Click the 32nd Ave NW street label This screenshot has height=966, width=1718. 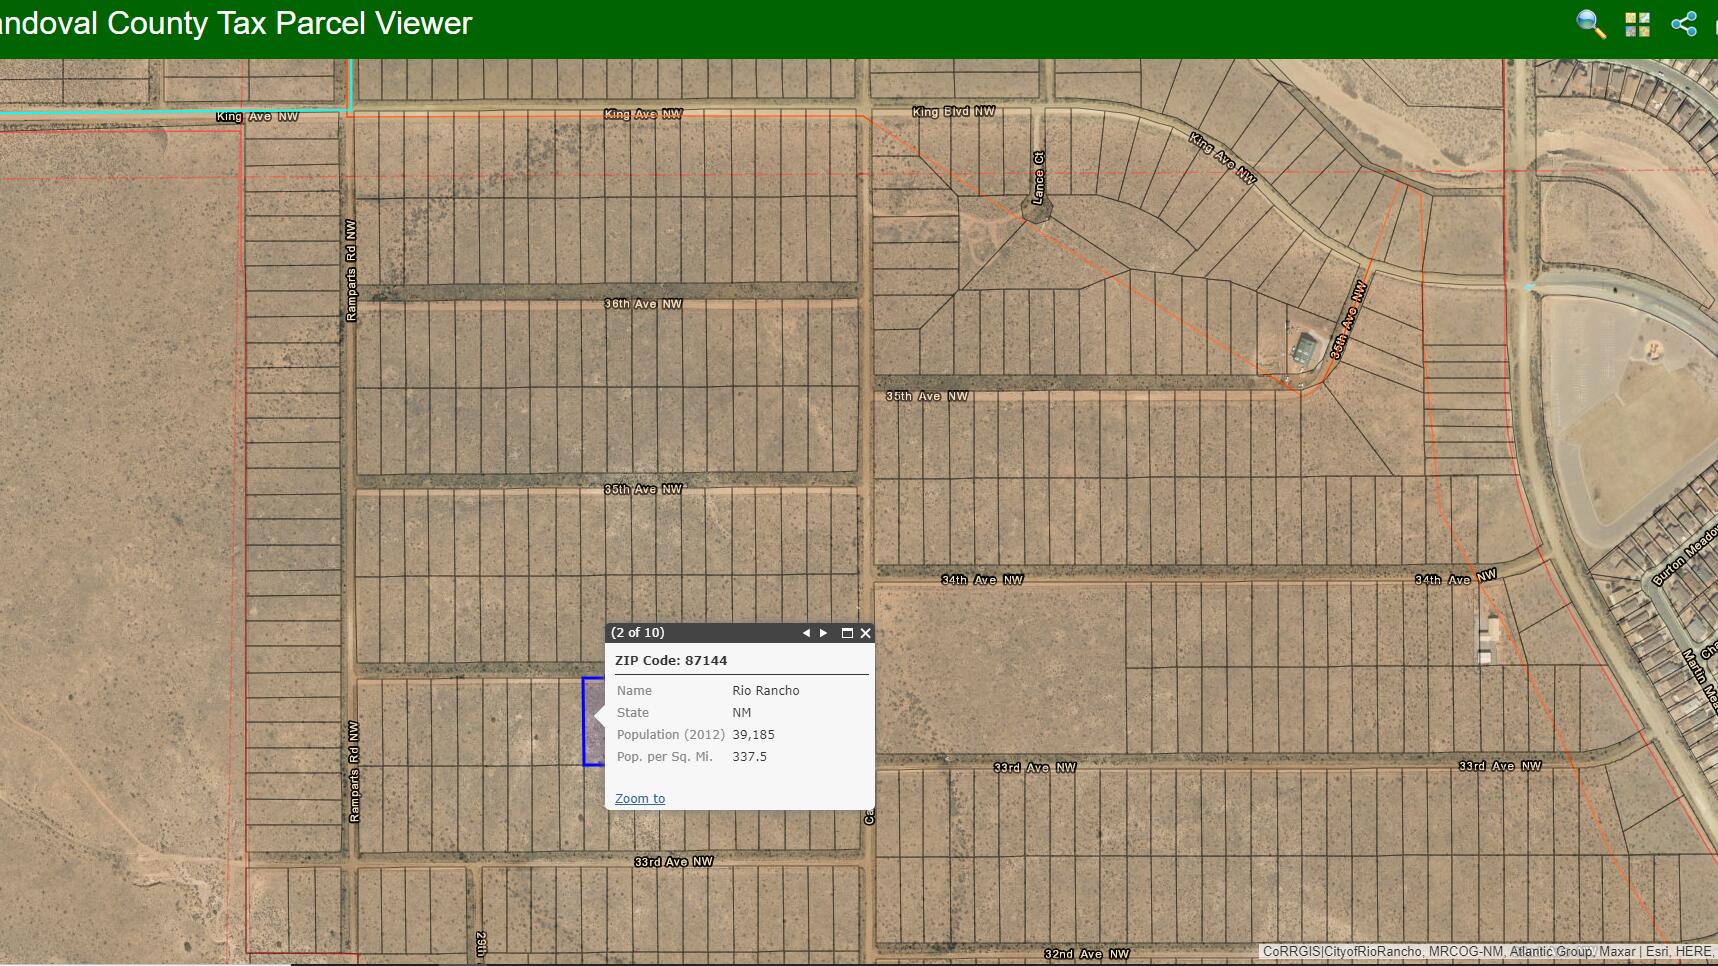pos(1087,954)
